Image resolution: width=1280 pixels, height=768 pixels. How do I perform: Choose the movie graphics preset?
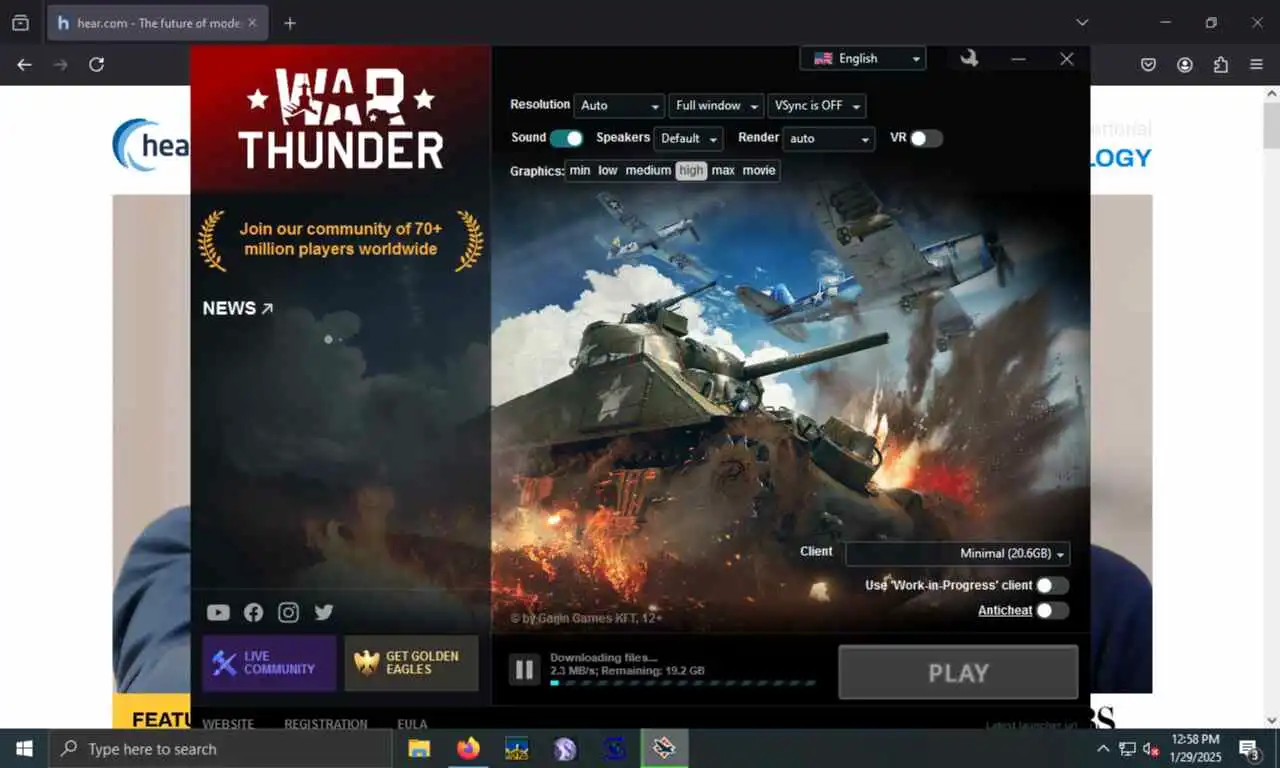click(759, 171)
